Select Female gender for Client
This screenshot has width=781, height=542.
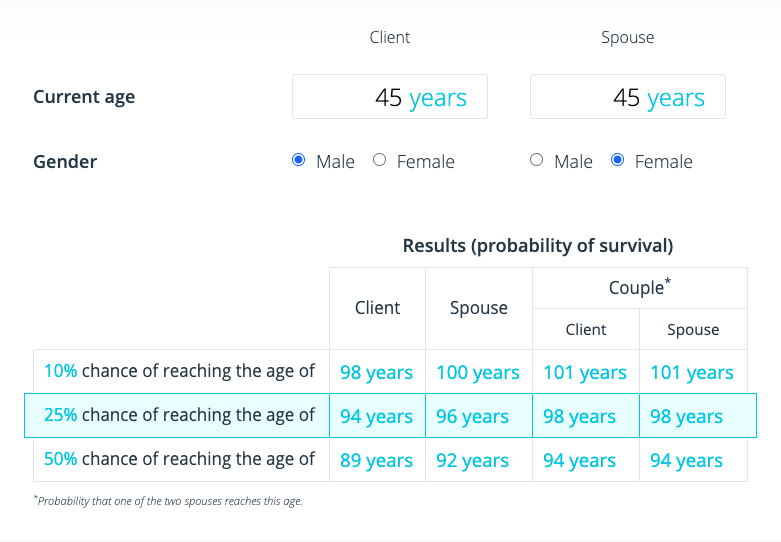(379, 160)
